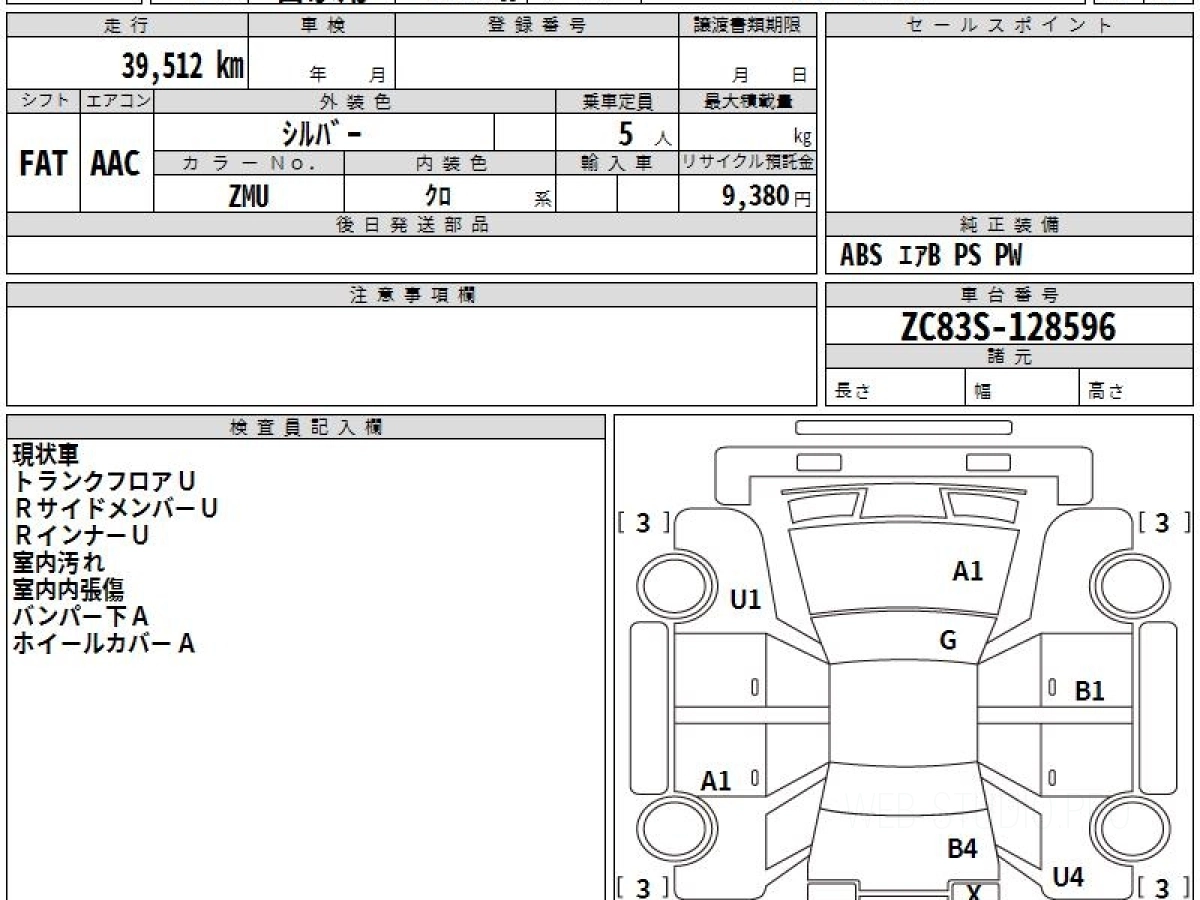Click the B1 mark on the diagram

1089,690
